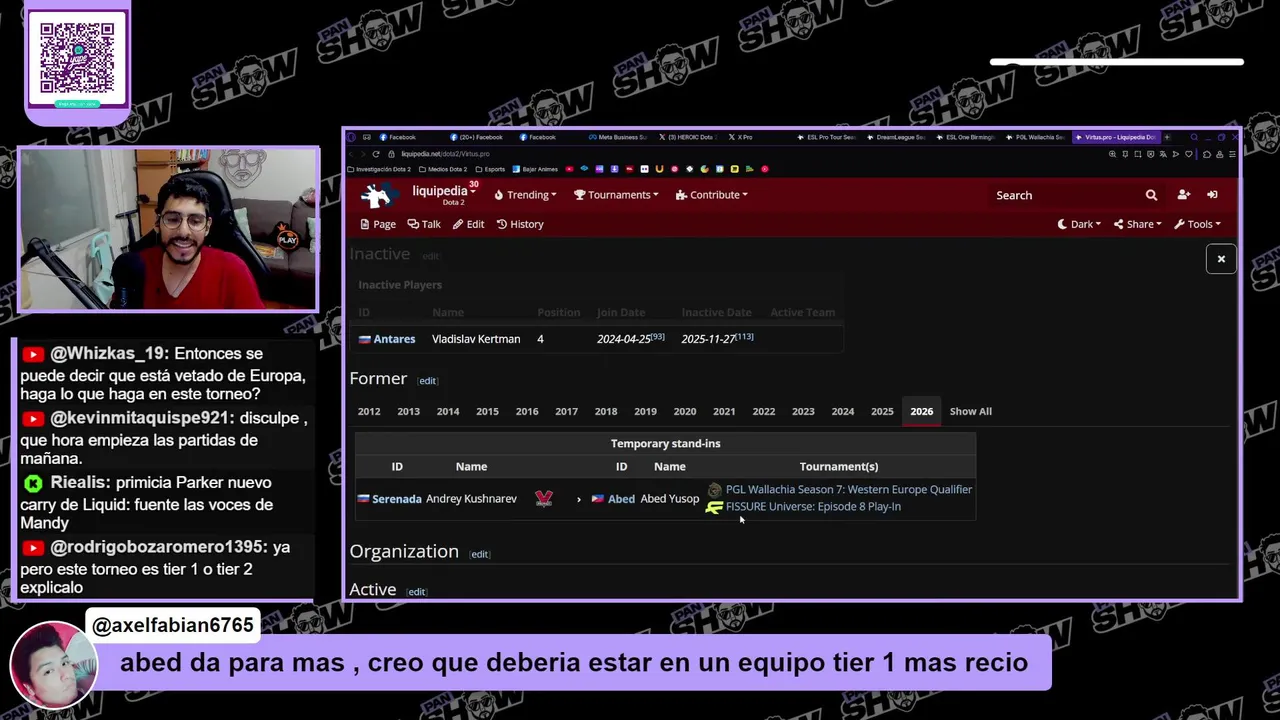This screenshot has width=1280, height=720.
Task: Select the 2012 year tab
Action: (369, 411)
